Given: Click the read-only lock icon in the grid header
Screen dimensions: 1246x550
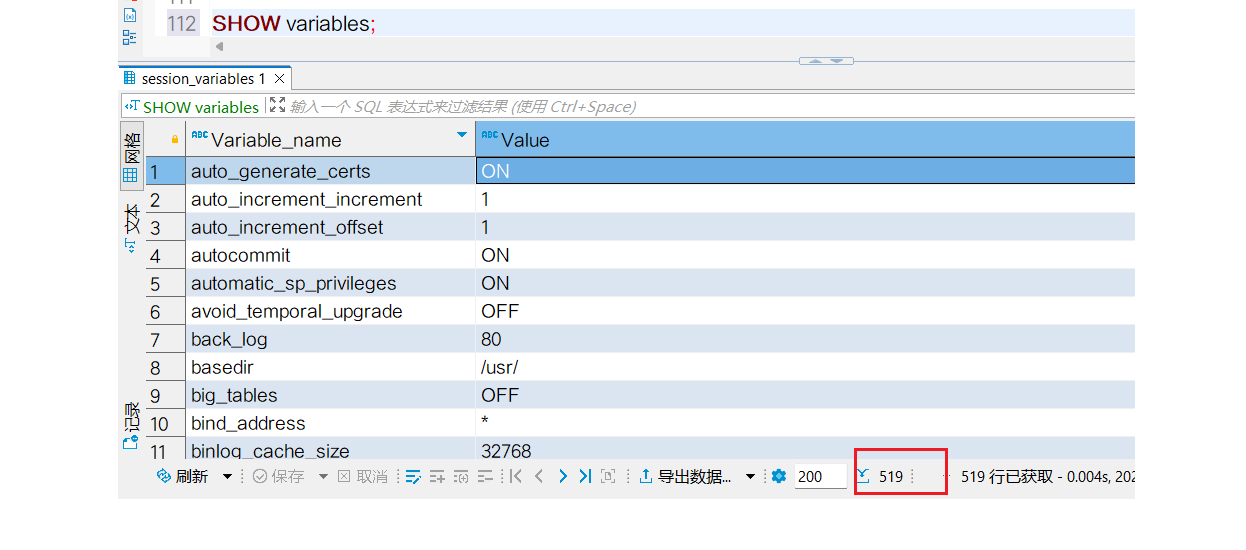Looking at the screenshot, I should pyautogui.click(x=175, y=140).
